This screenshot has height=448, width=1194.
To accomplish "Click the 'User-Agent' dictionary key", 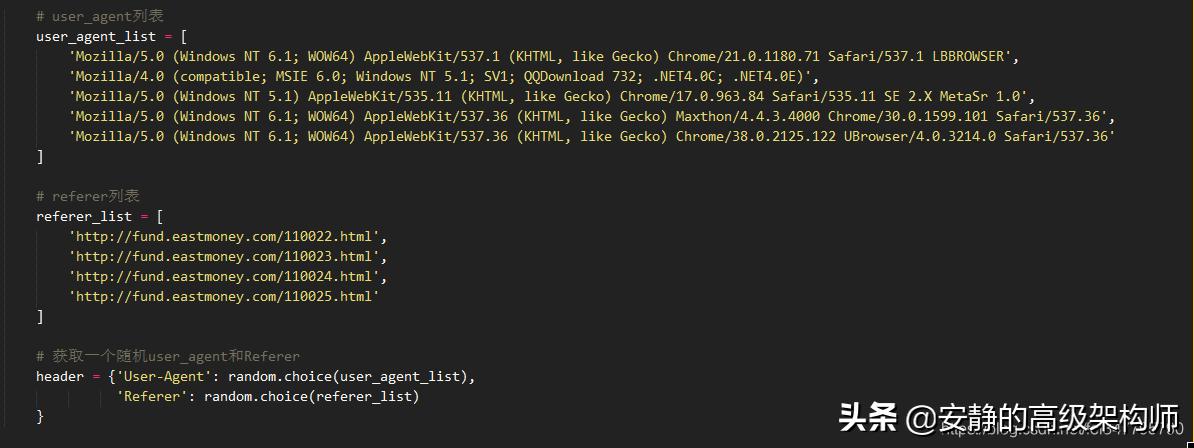I will (164, 376).
